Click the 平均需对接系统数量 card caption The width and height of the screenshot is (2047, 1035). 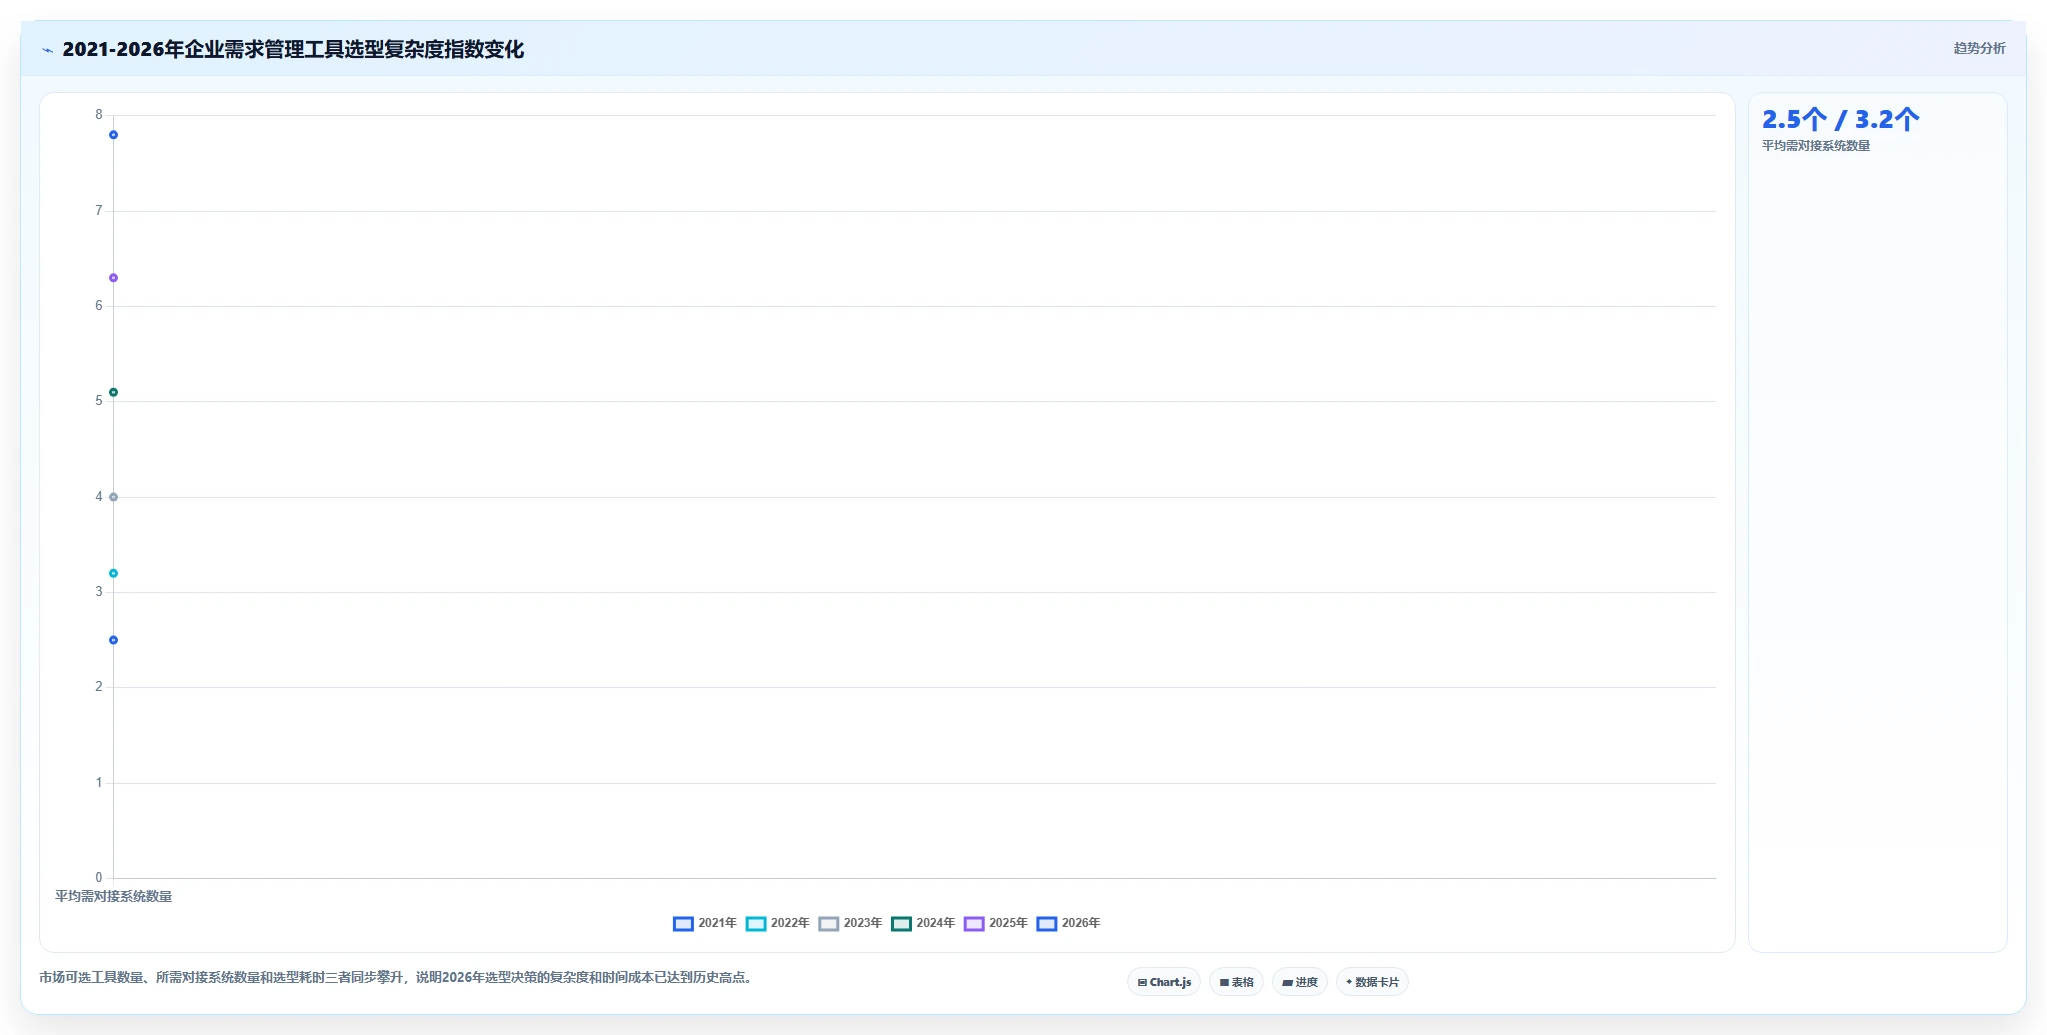[1815, 146]
